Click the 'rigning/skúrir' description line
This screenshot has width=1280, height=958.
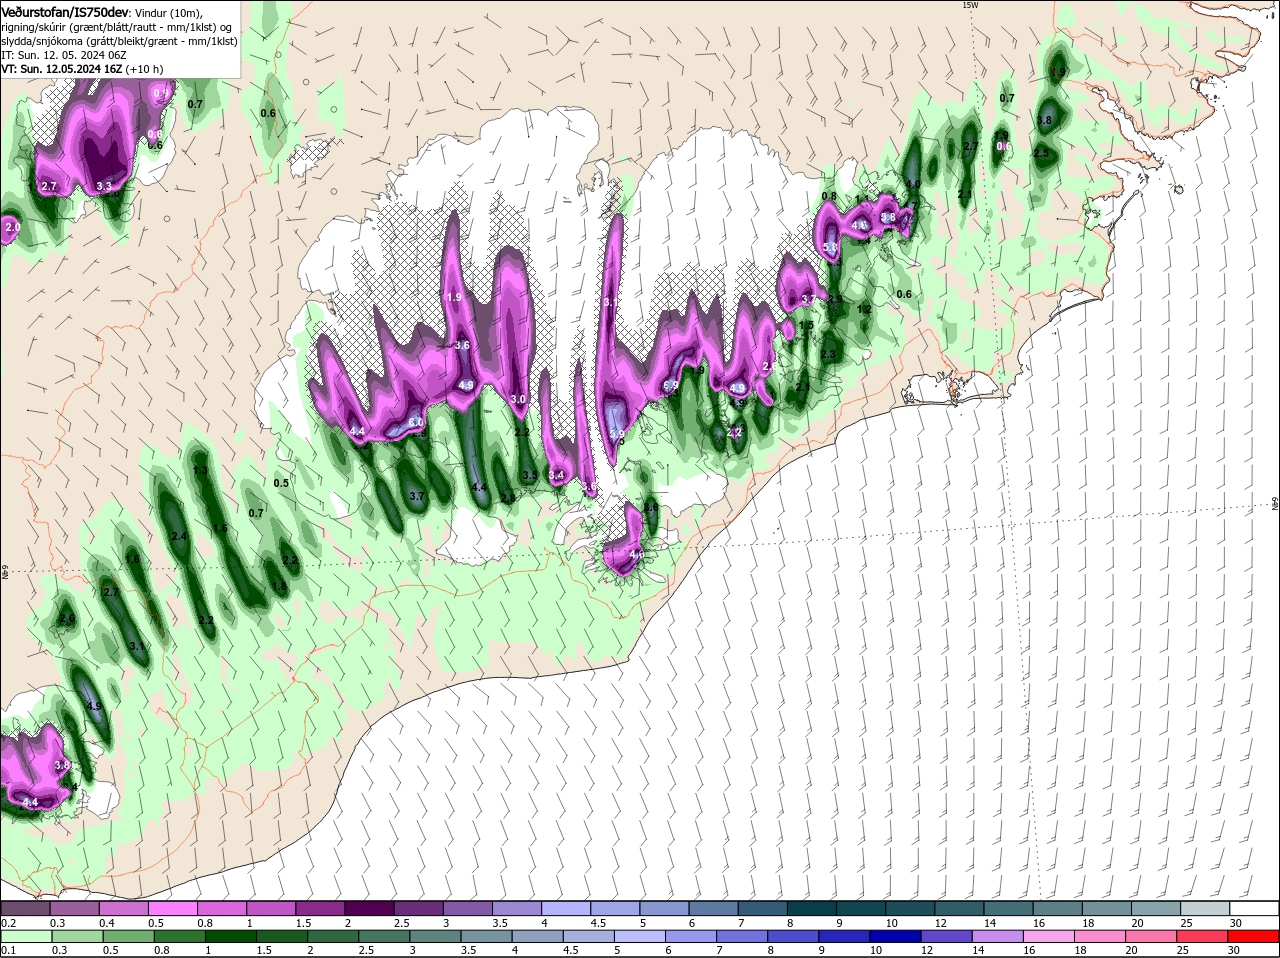click(116, 27)
